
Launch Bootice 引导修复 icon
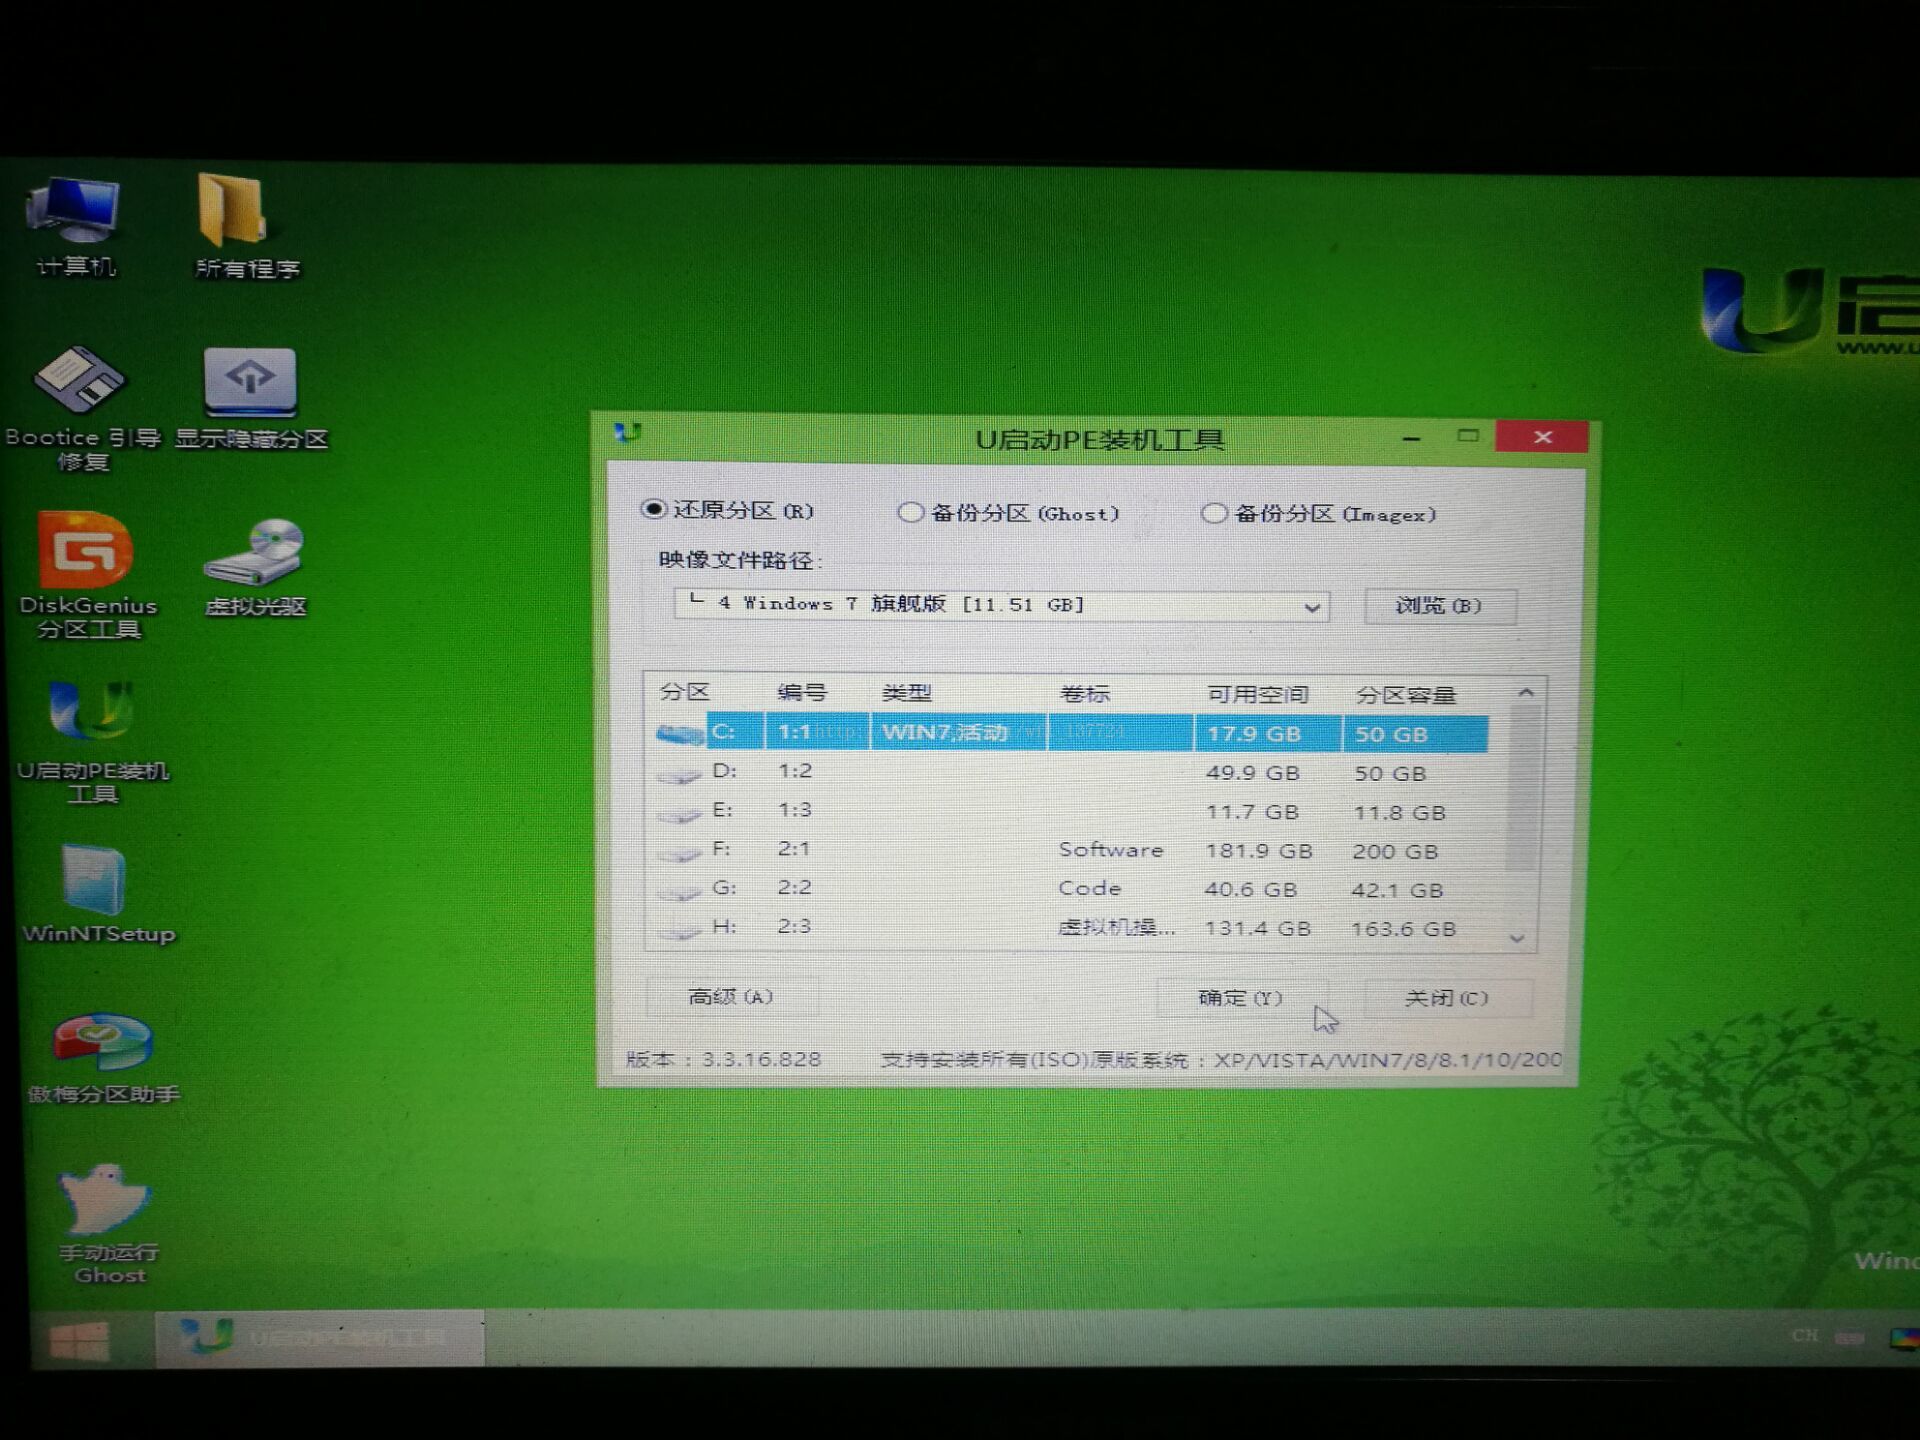pos(82,408)
